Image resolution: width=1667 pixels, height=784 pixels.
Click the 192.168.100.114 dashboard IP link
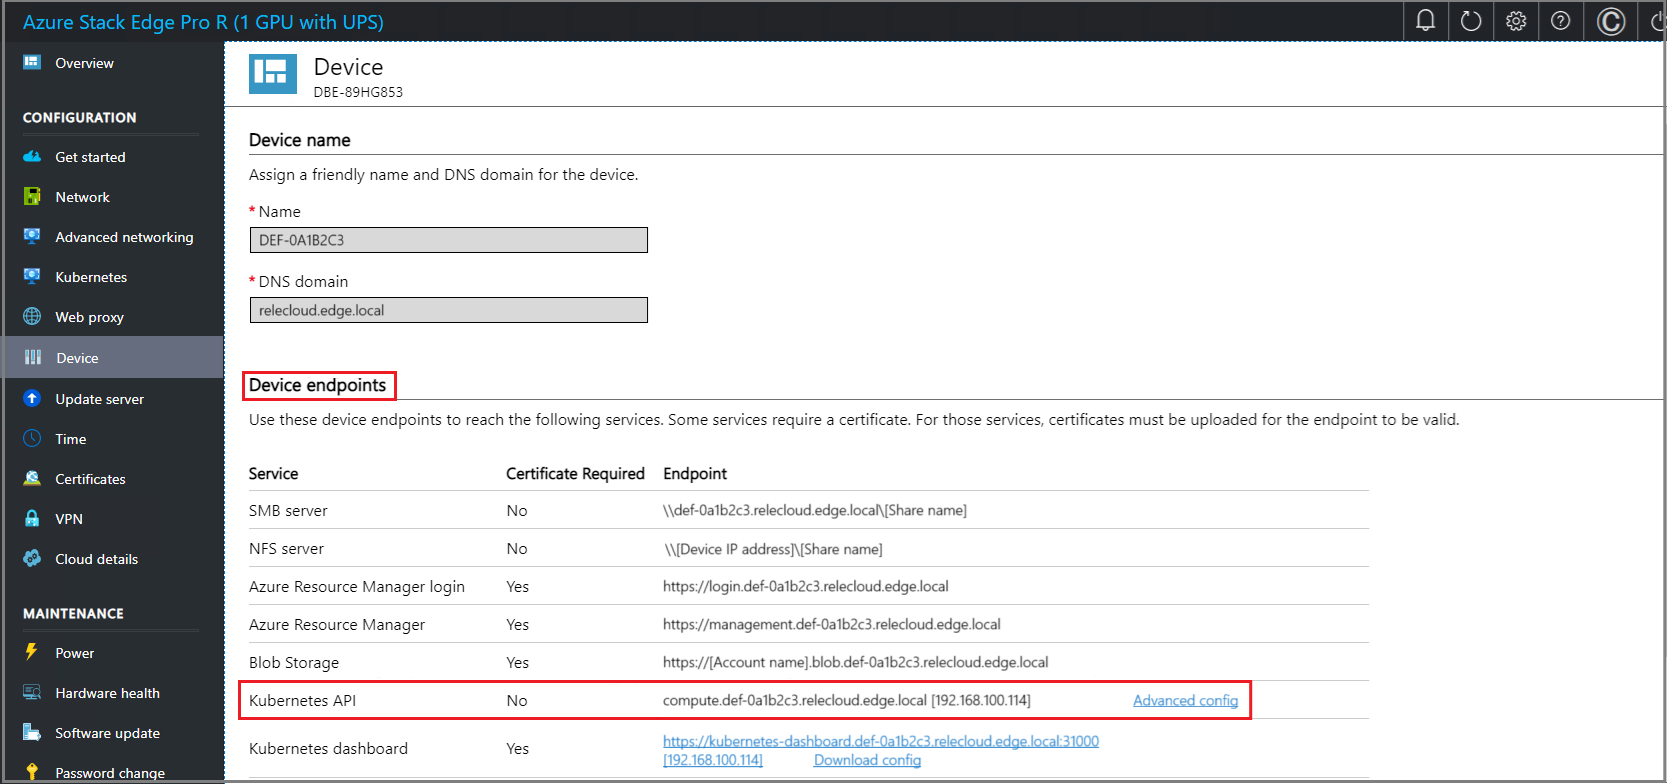tap(713, 760)
